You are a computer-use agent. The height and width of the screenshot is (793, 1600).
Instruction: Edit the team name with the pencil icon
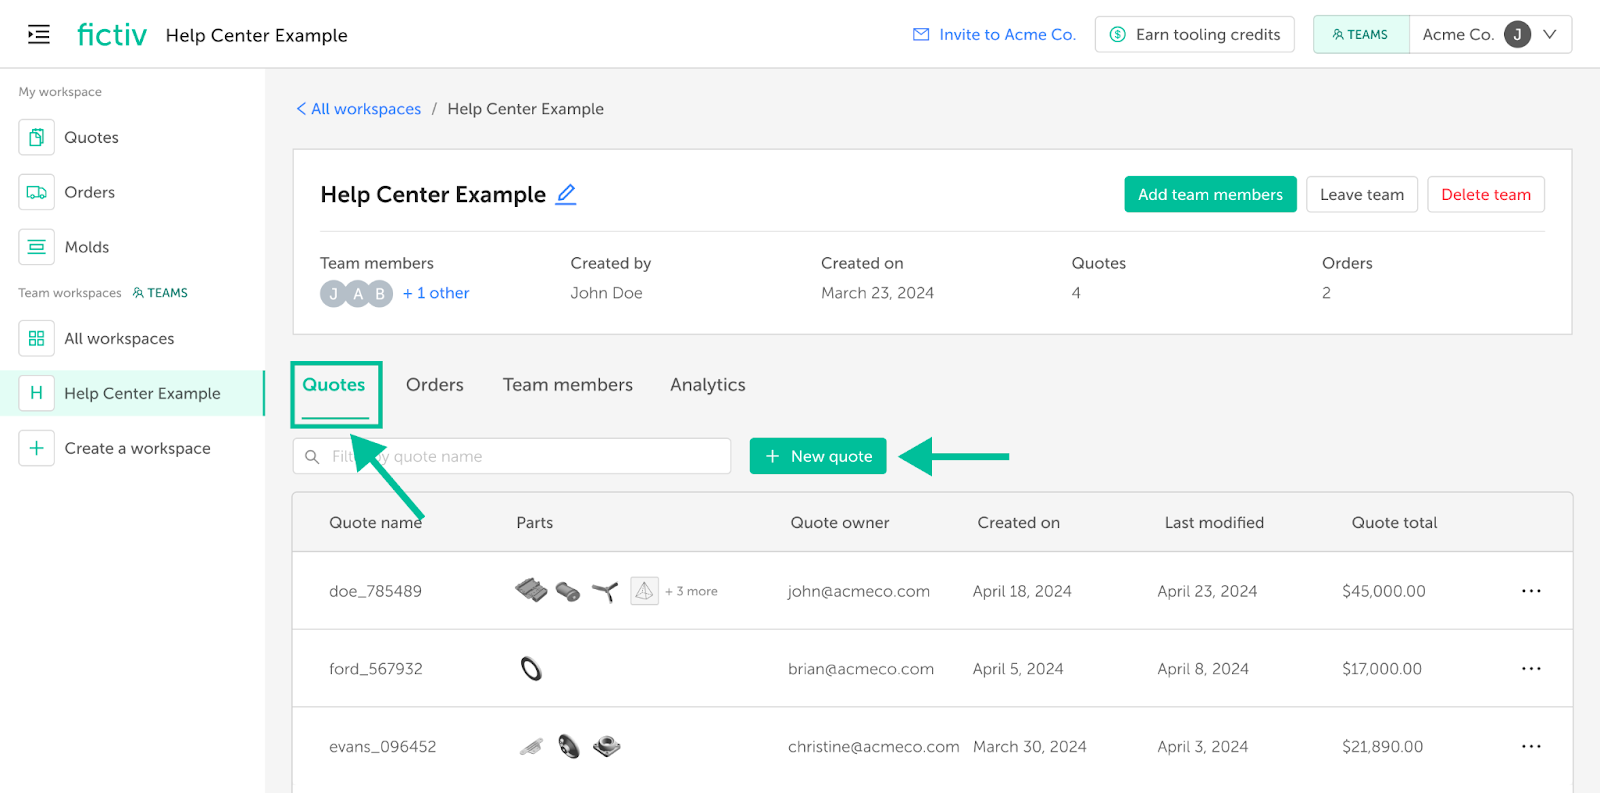coord(566,194)
